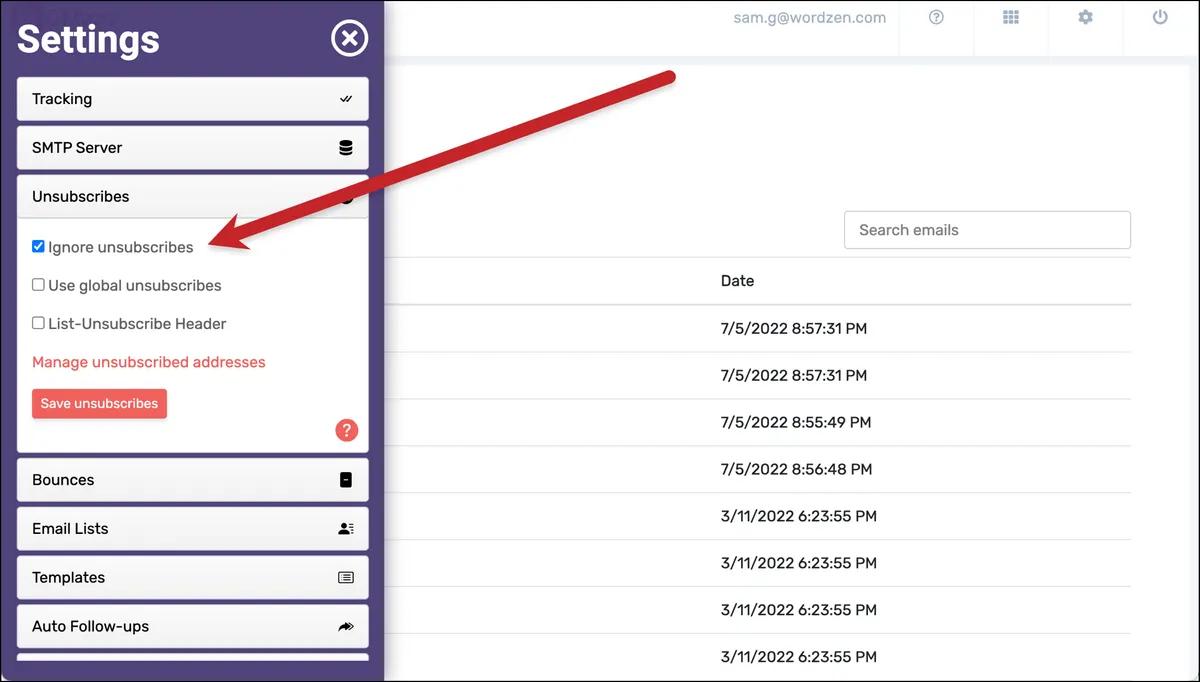Focus the Search emails field
Image resolution: width=1200 pixels, height=682 pixels.
(987, 230)
